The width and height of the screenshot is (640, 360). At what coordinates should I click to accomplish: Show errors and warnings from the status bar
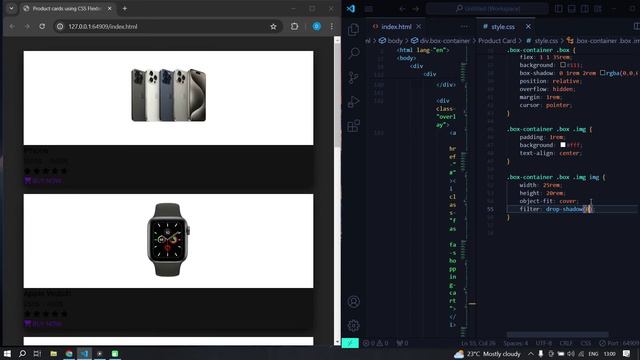click(x=376, y=343)
